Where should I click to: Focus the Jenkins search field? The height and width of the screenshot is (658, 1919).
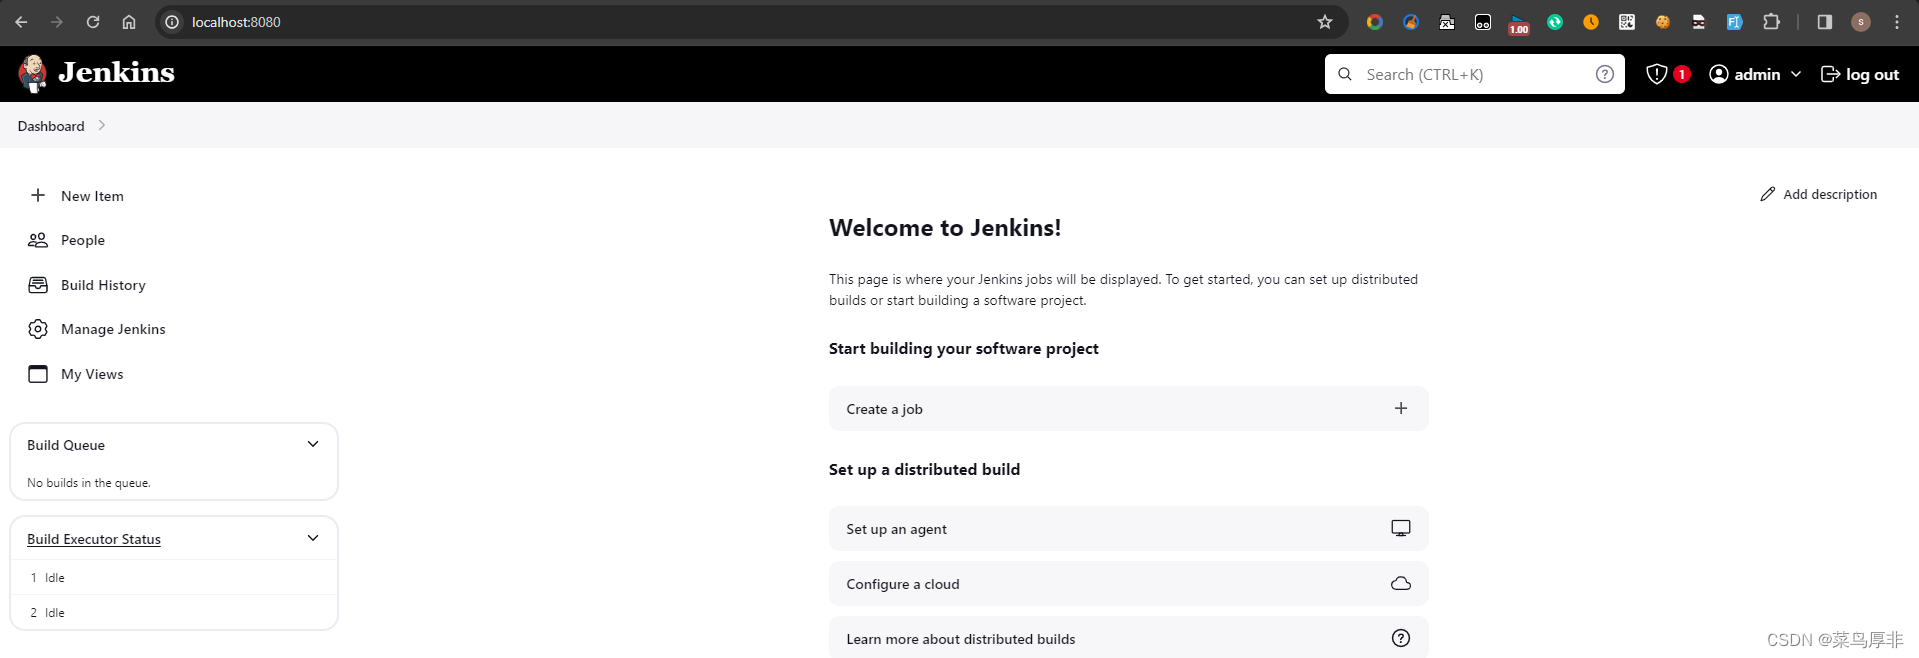tap(1475, 74)
